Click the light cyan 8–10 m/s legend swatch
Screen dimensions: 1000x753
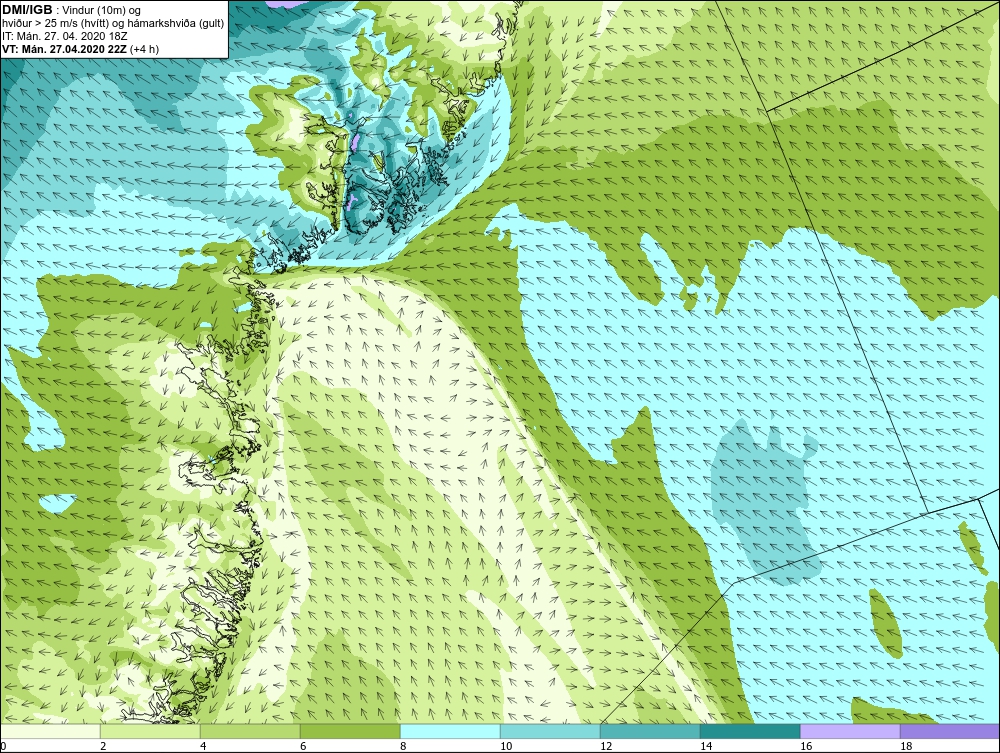450,731
